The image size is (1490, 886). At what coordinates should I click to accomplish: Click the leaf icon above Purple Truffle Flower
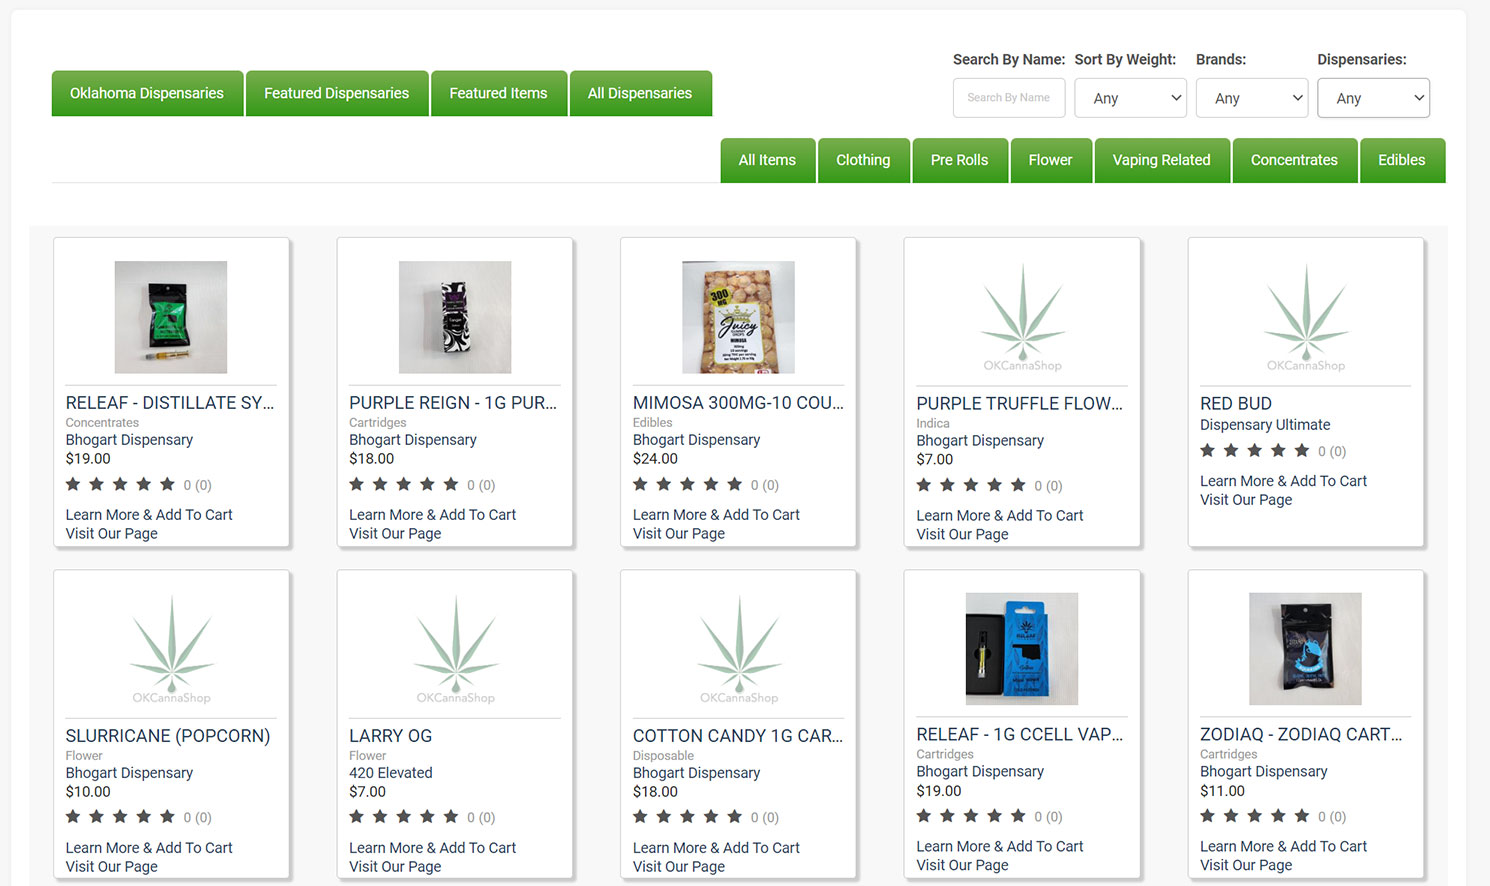1022,318
